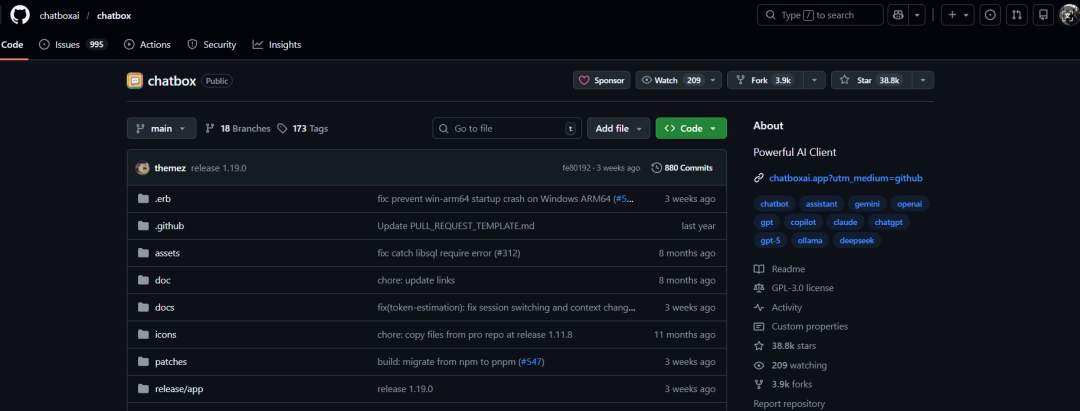Image resolution: width=1080 pixels, height=411 pixels.
Task: Open the GitHub Copilot chat icon
Action: (x=898, y=15)
